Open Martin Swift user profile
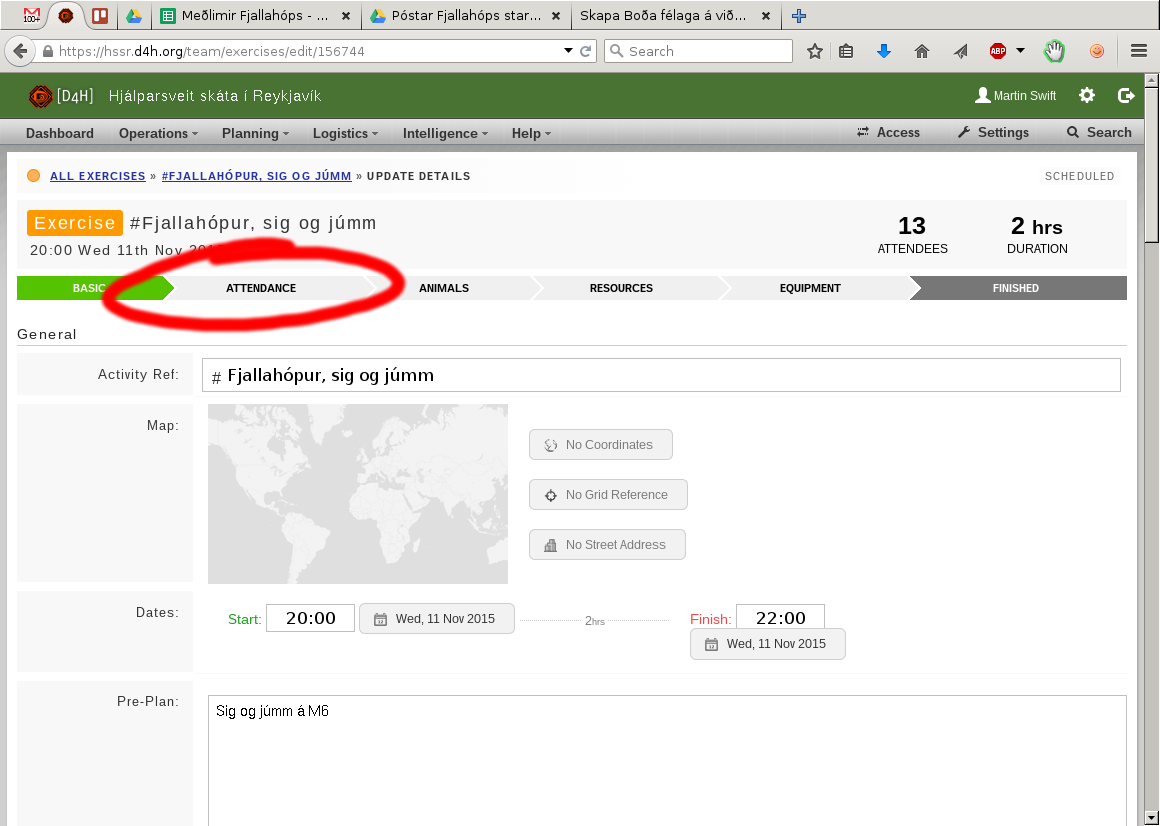This screenshot has width=1160, height=826. [1015, 95]
